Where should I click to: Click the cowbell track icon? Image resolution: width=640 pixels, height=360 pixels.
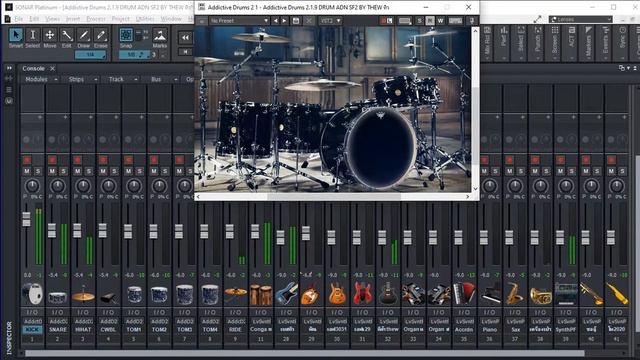109,297
